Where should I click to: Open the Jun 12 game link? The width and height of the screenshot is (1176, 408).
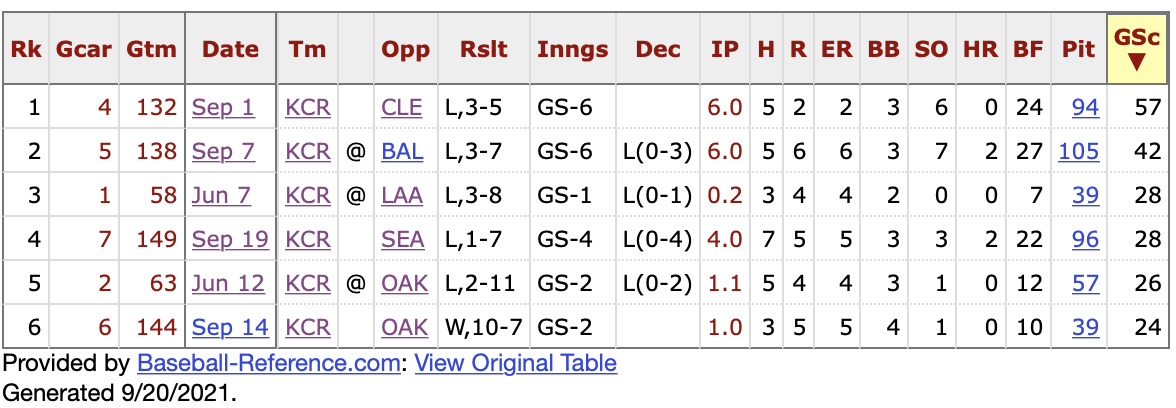click(229, 283)
